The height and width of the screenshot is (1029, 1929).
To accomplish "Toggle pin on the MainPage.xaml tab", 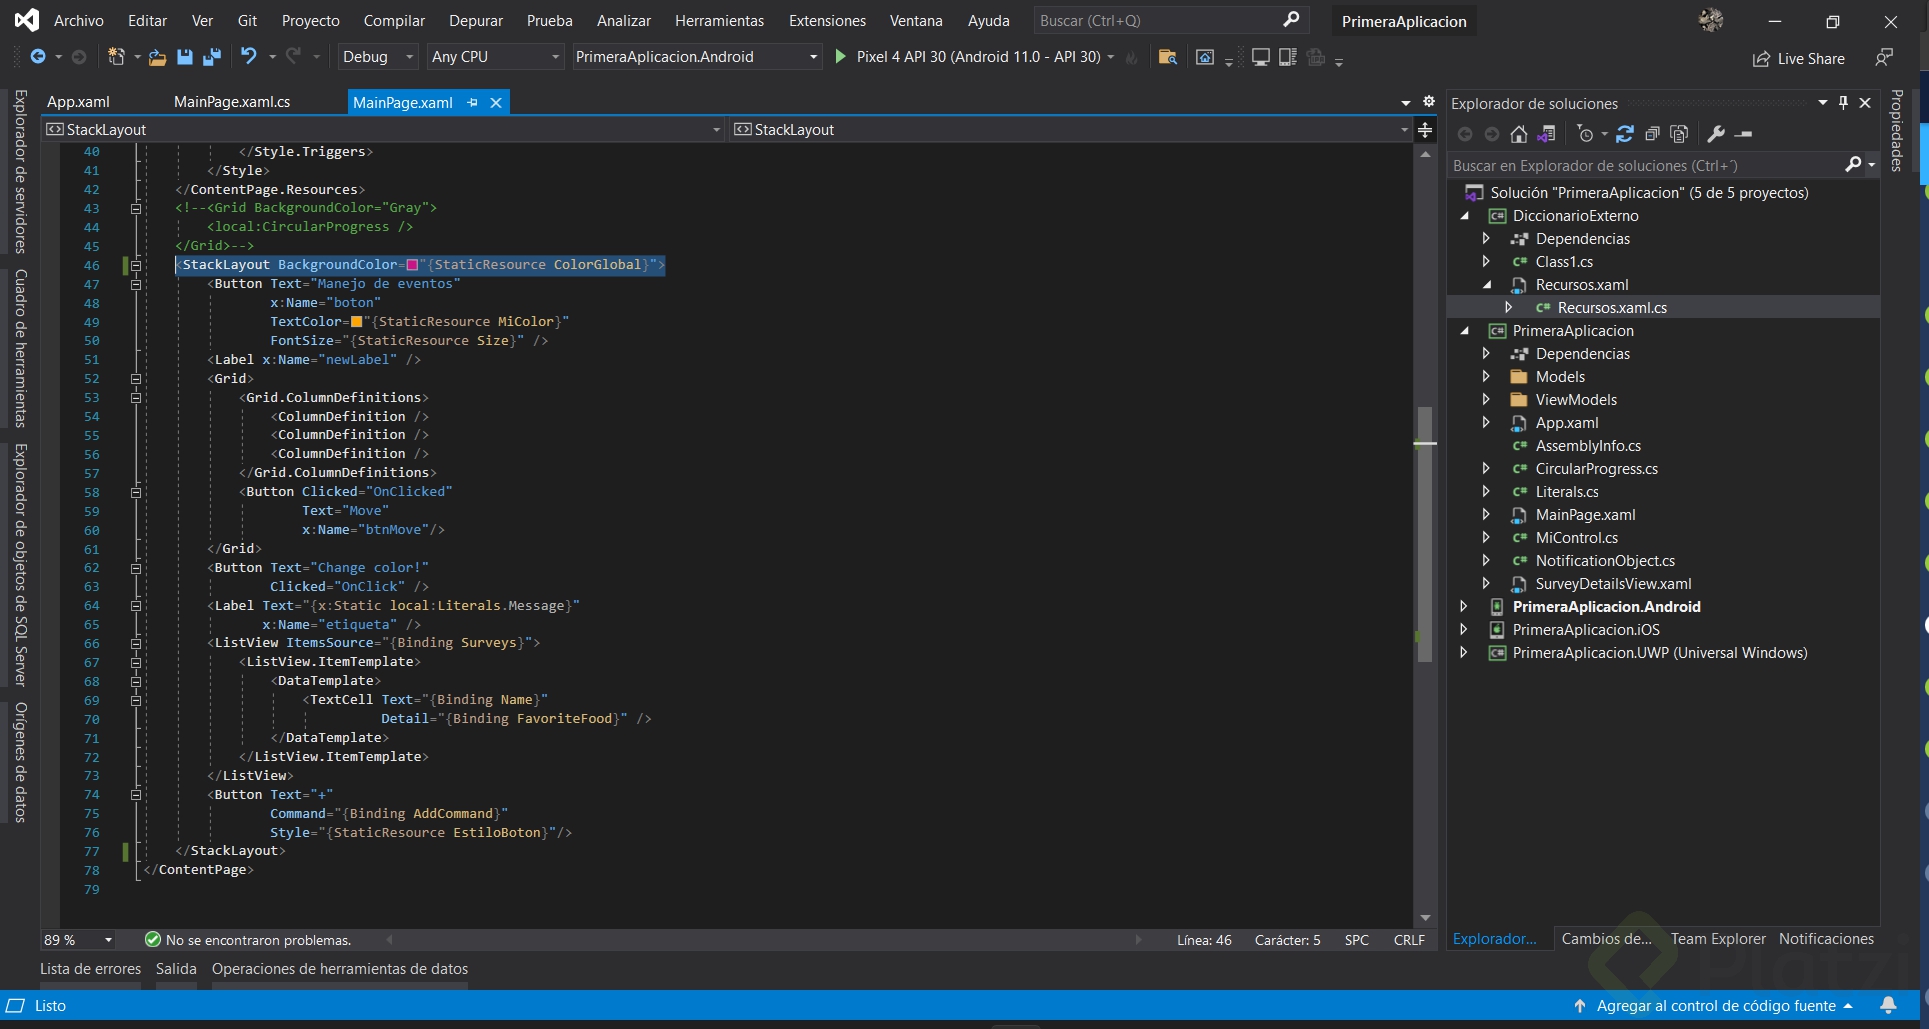I will [473, 102].
